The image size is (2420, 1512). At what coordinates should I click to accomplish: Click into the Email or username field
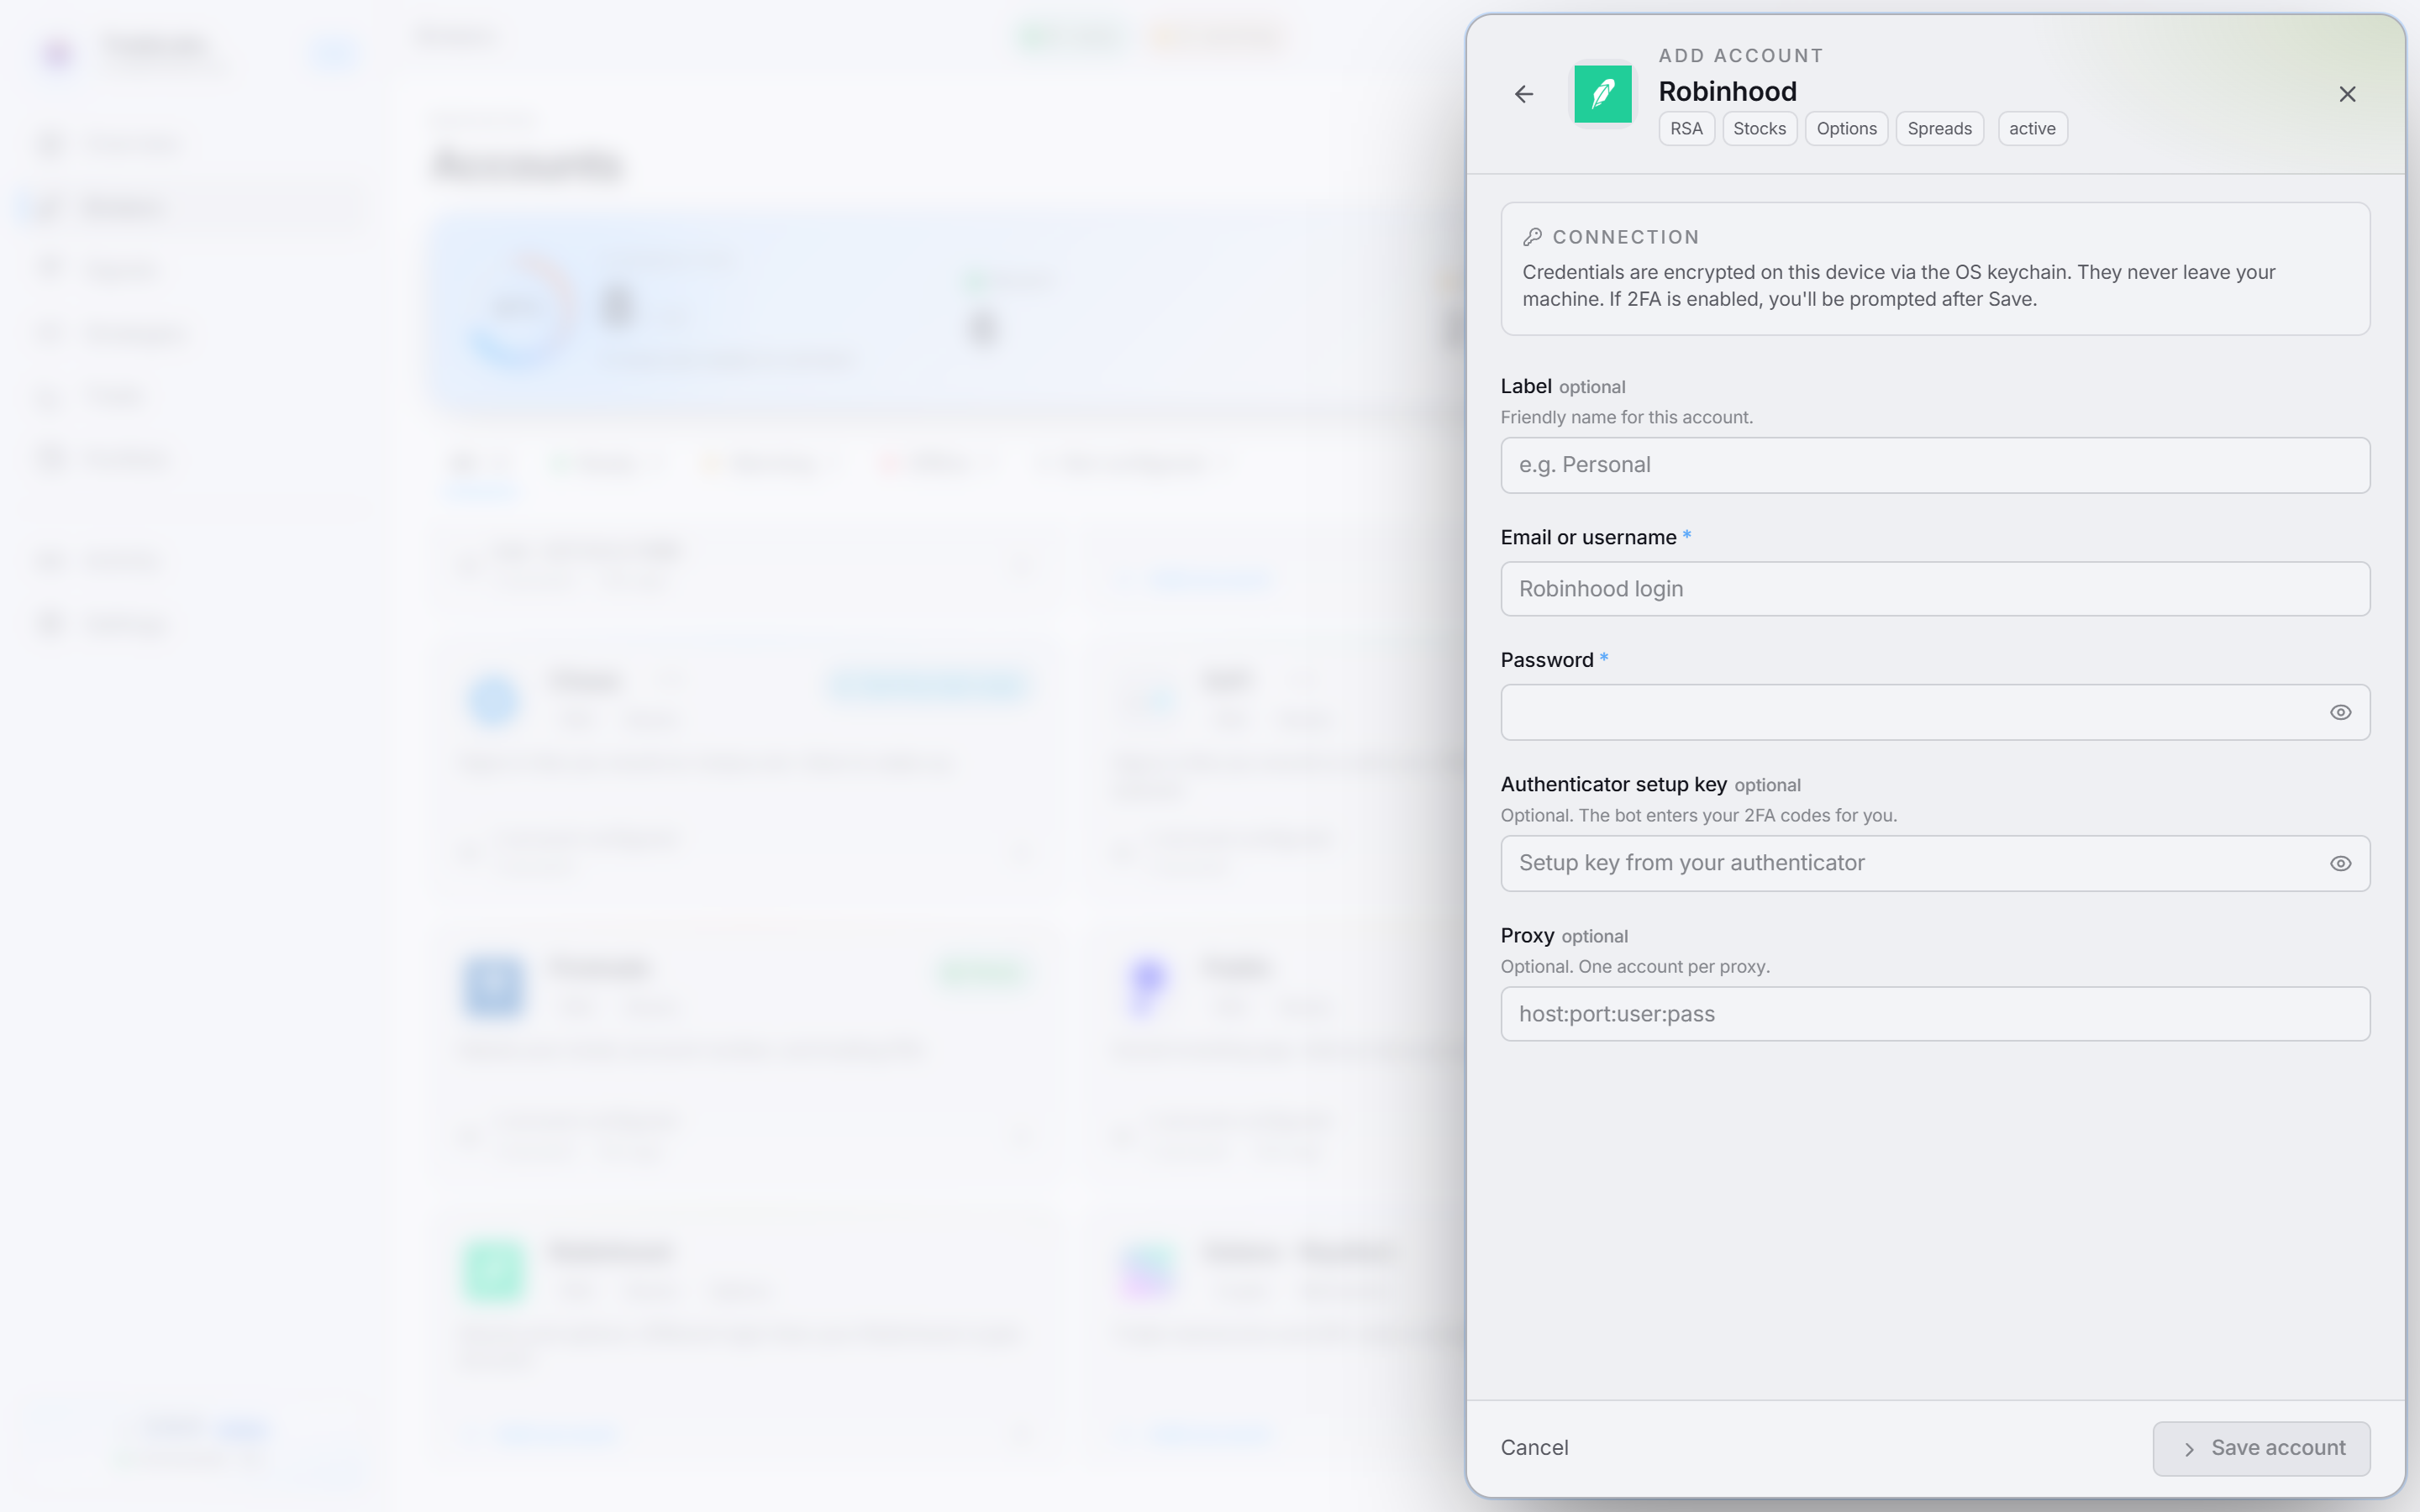1935,589
